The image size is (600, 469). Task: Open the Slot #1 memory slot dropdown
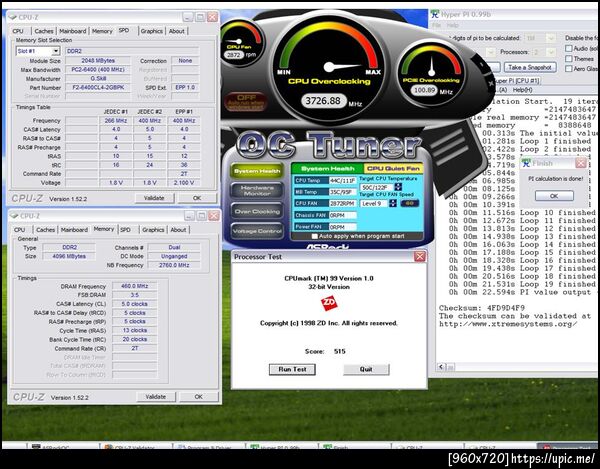click(x=56, y=51)
